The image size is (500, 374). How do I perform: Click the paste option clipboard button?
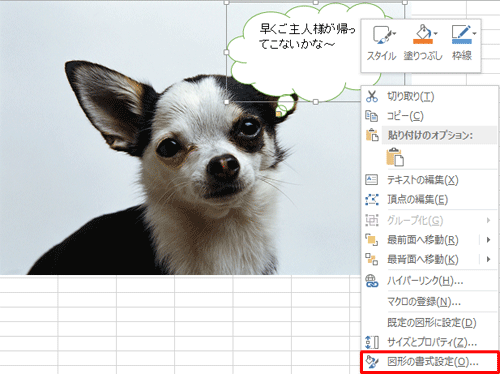[395, 157]
